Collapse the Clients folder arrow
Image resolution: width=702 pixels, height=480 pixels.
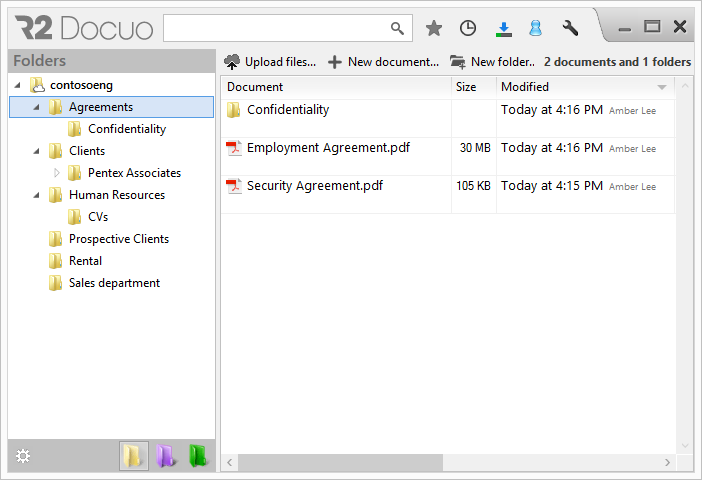coord(37,151)
